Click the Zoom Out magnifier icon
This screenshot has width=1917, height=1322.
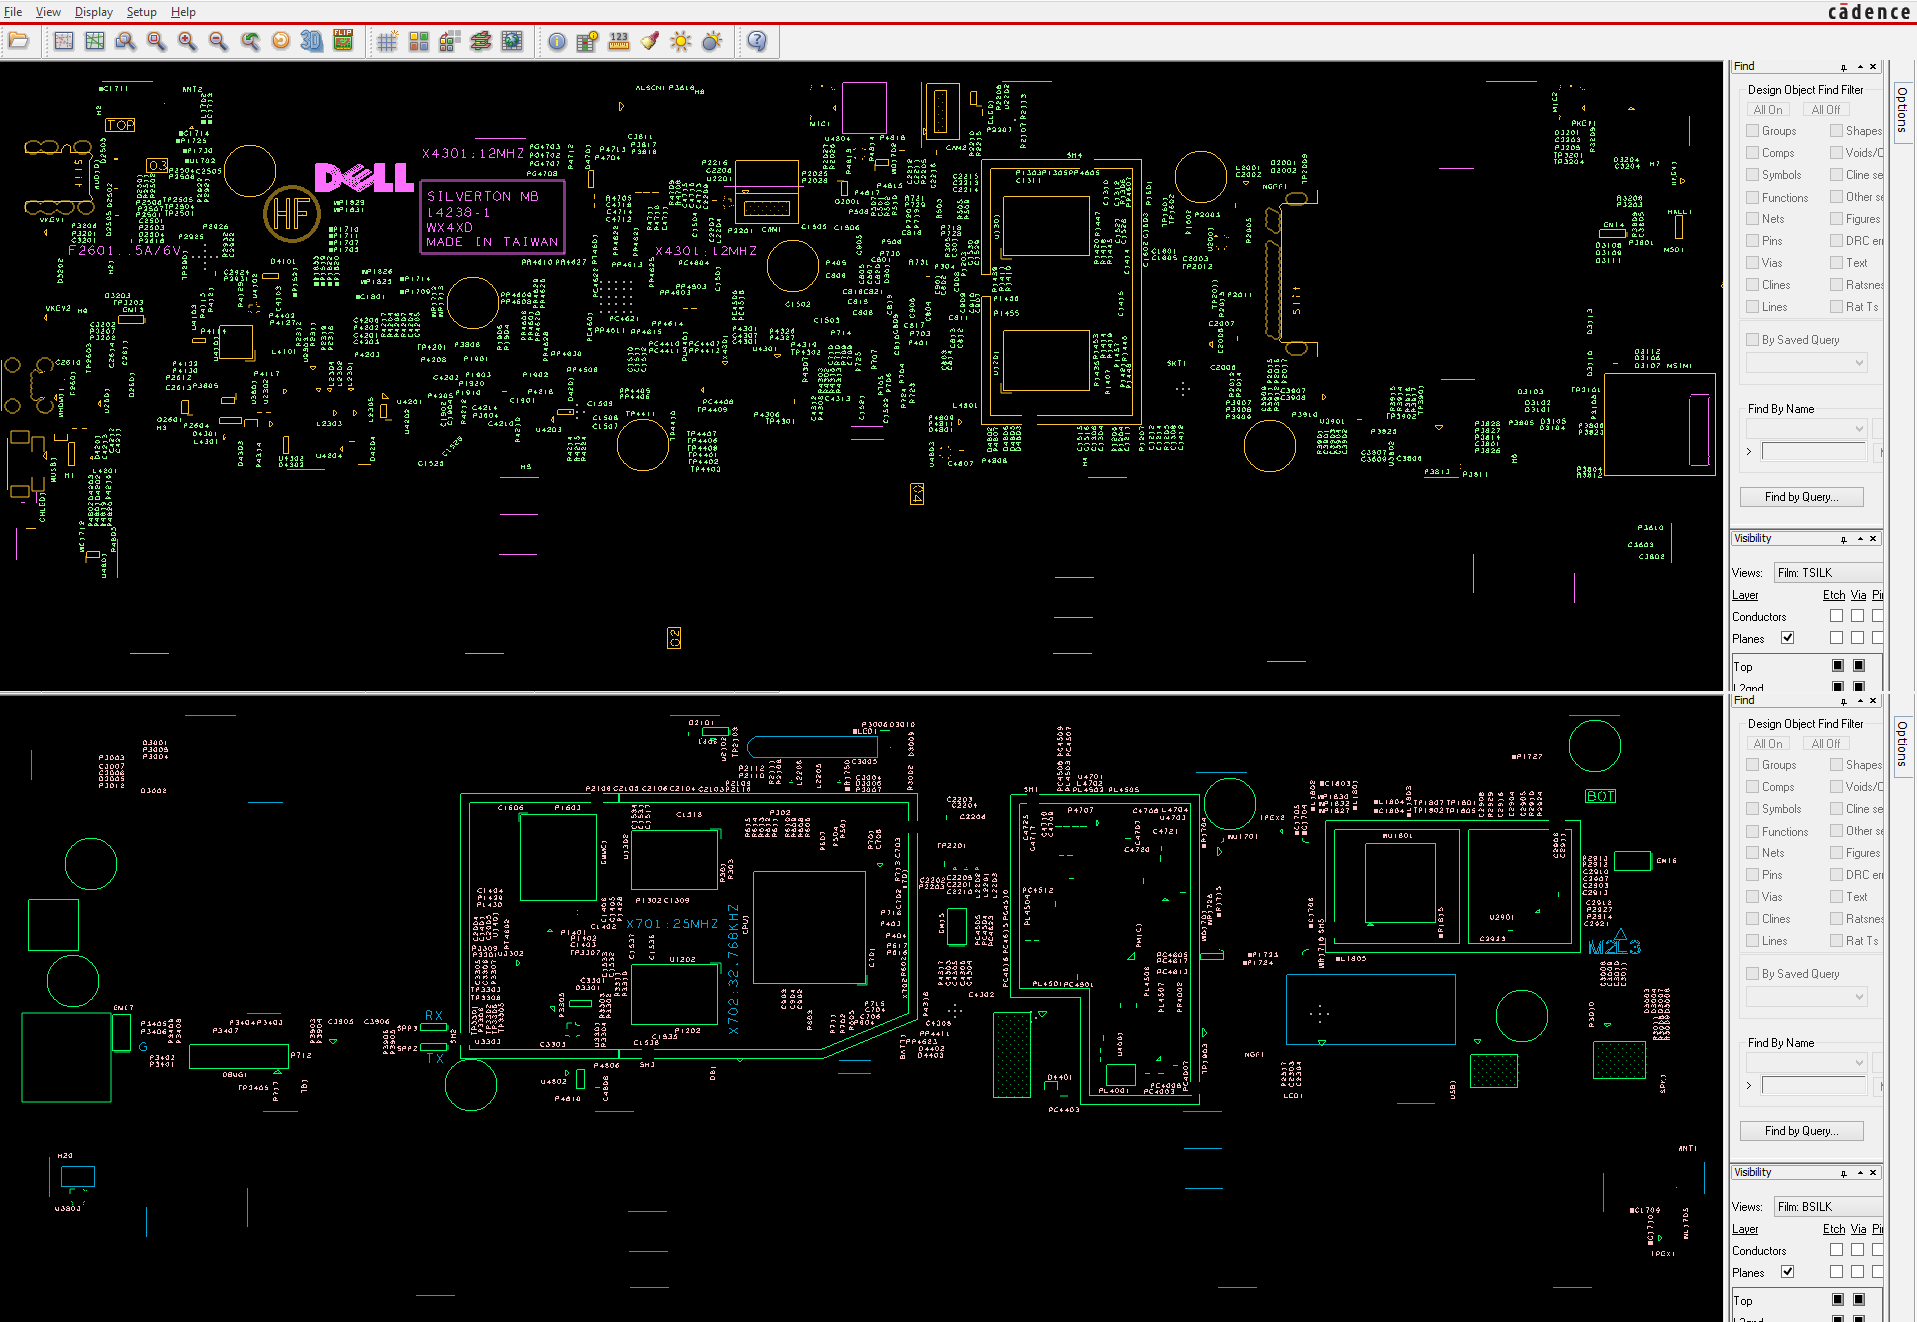point(218,41)
